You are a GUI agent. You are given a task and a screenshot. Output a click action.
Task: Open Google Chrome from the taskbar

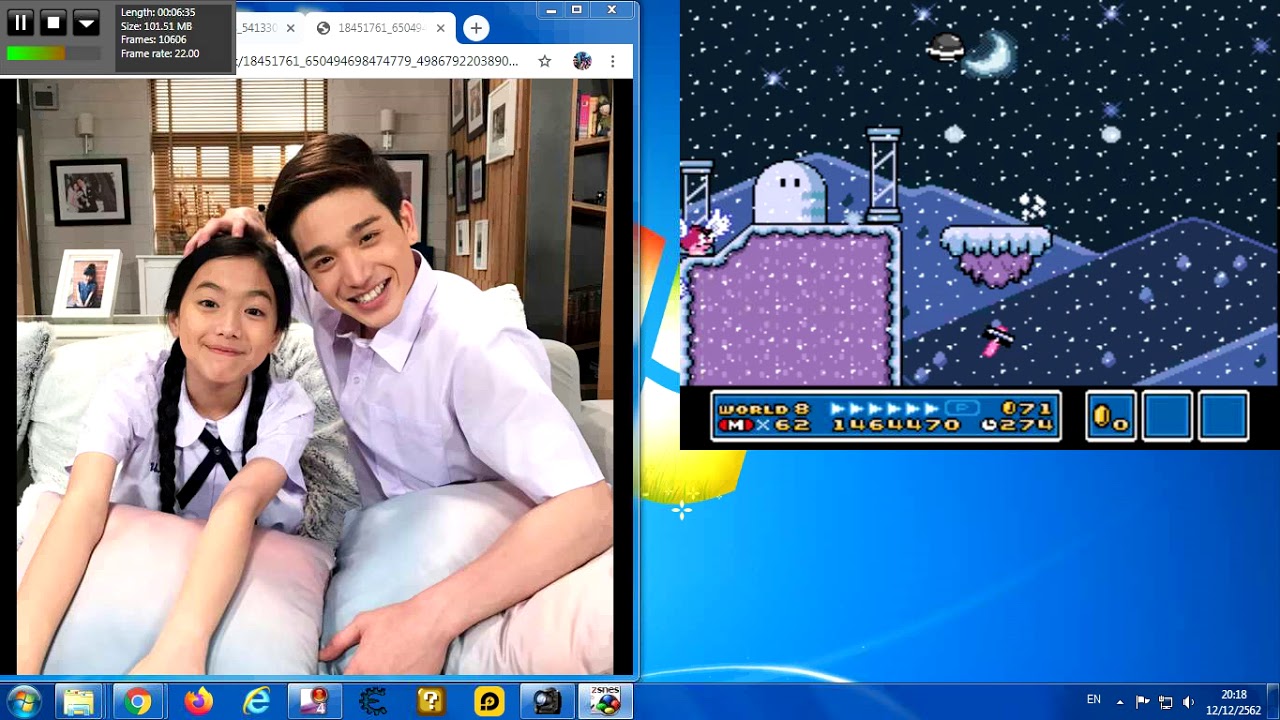138,702
